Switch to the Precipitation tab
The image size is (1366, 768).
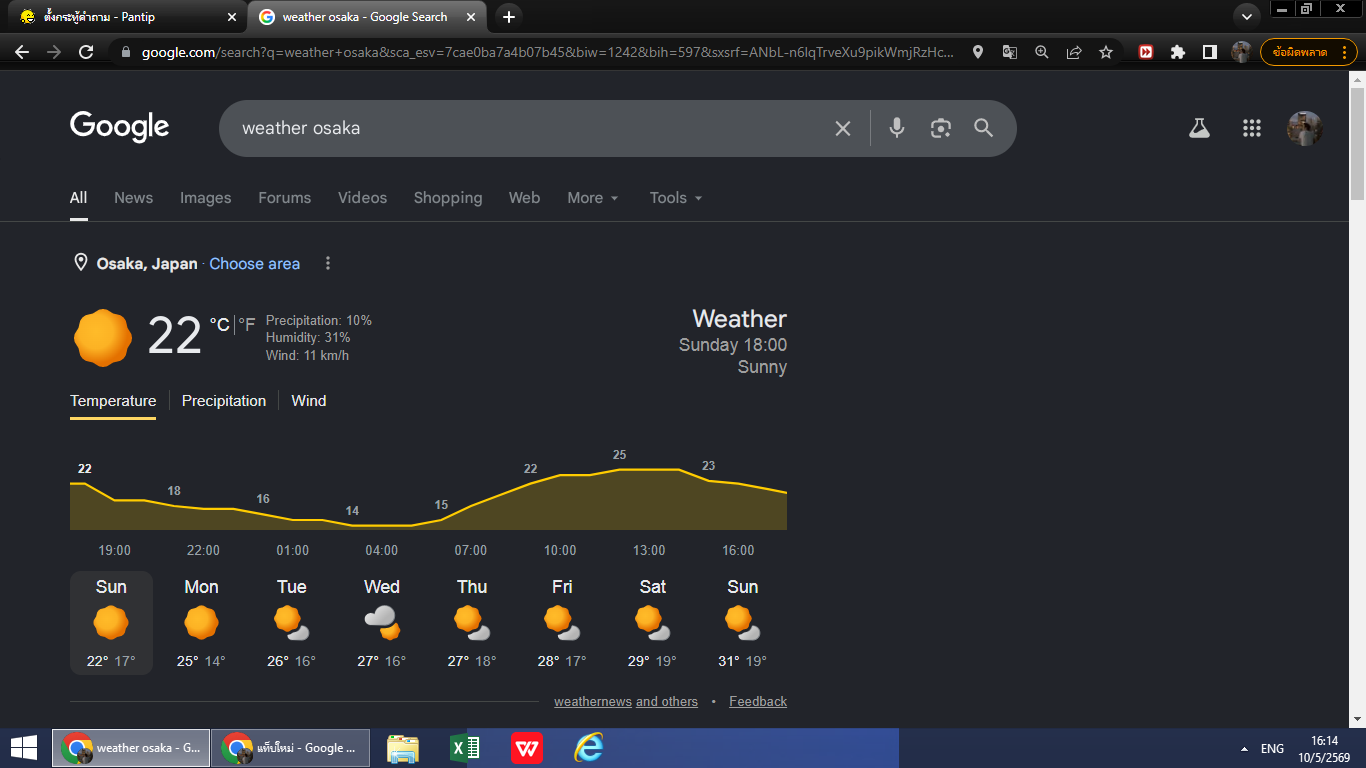(x=224, y=400)
